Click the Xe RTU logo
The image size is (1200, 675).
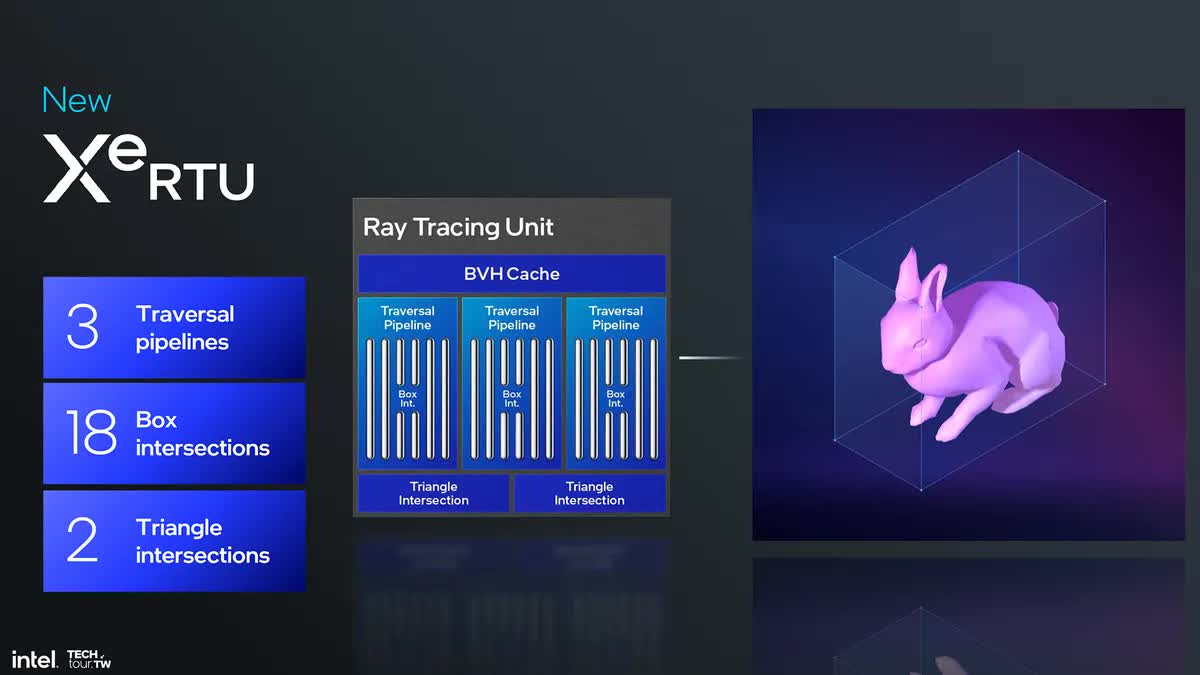click(x=148, y=168)
